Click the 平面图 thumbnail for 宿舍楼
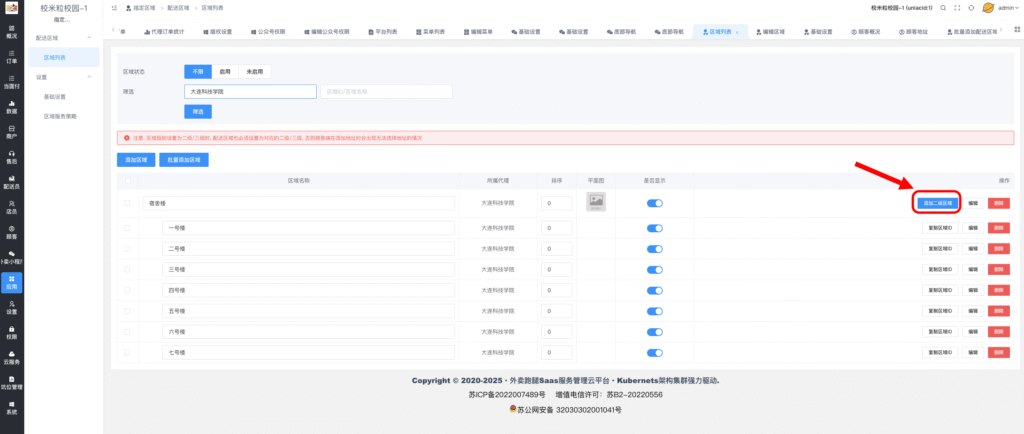This screenshot has width=1024, height=434. click(x=596, y=202)
